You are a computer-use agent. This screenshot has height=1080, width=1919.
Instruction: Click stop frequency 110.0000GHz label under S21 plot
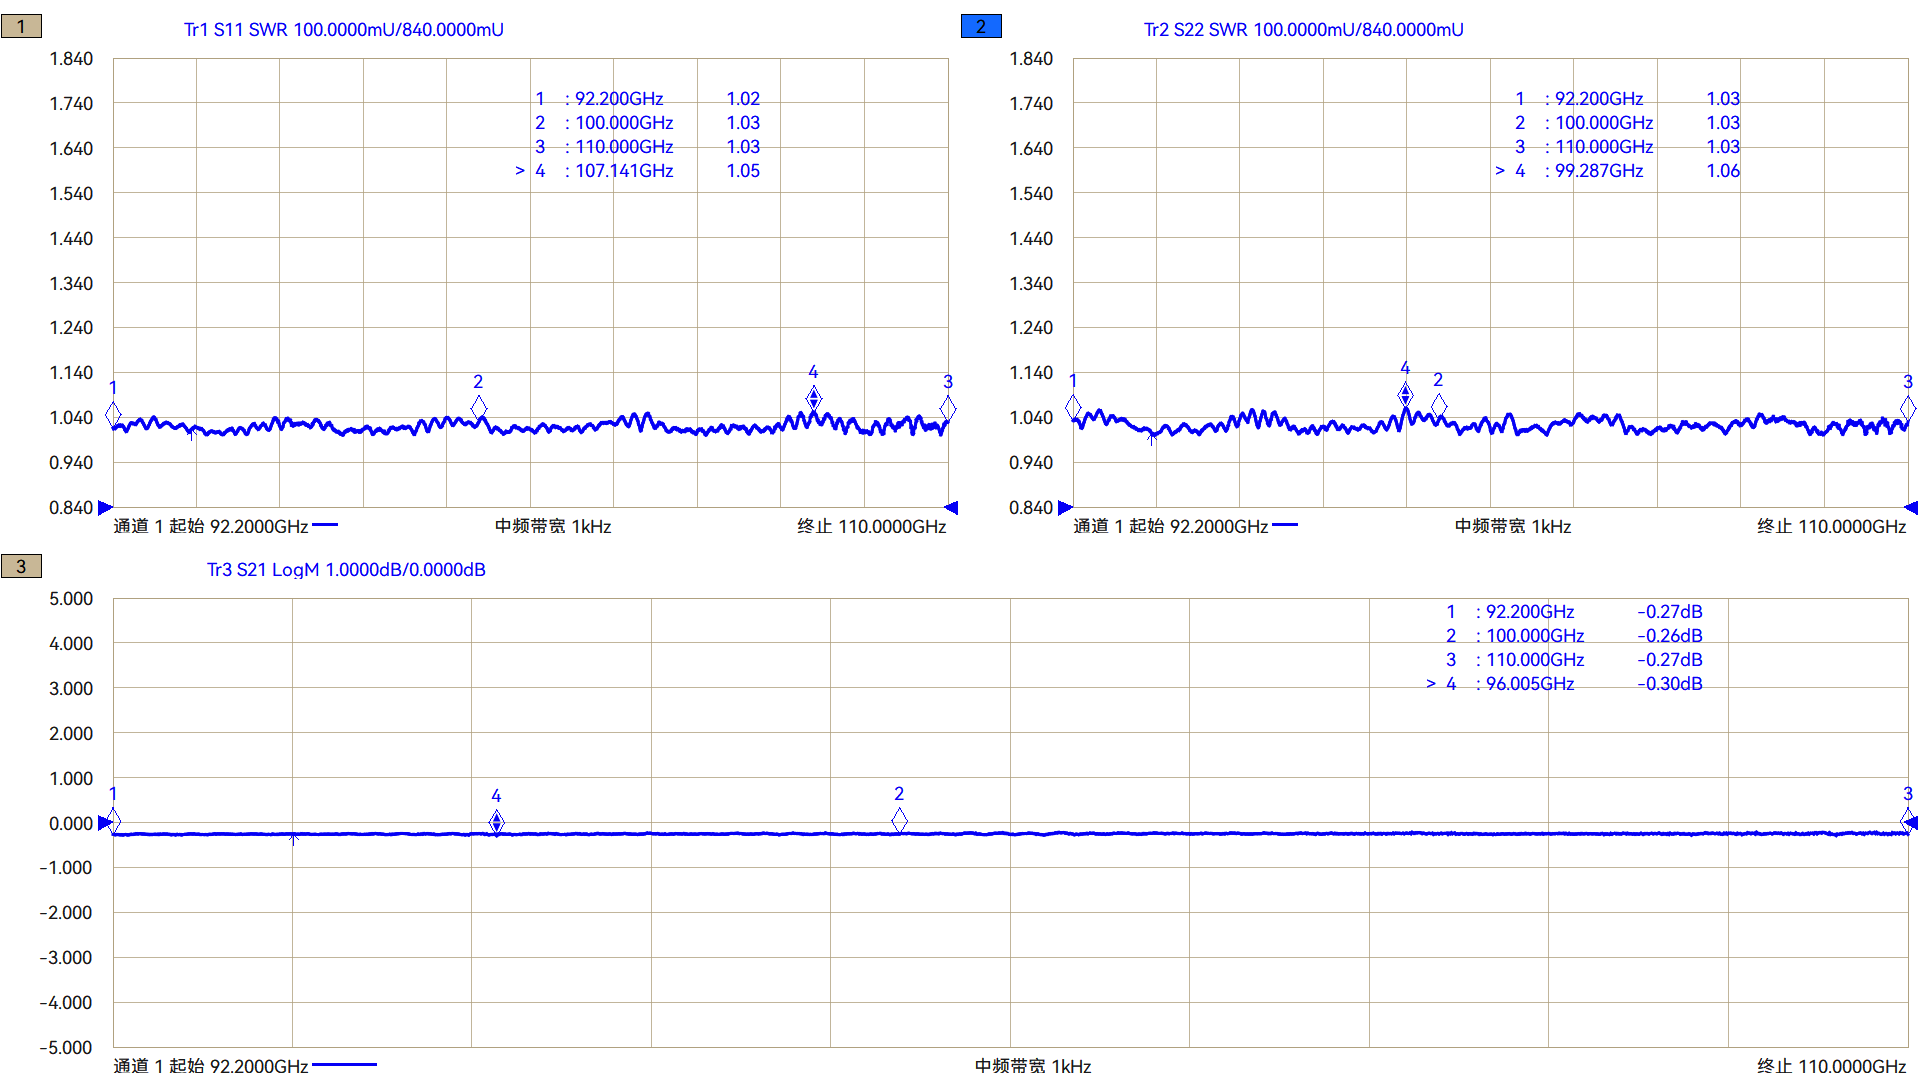[x=1831, y=1066]
